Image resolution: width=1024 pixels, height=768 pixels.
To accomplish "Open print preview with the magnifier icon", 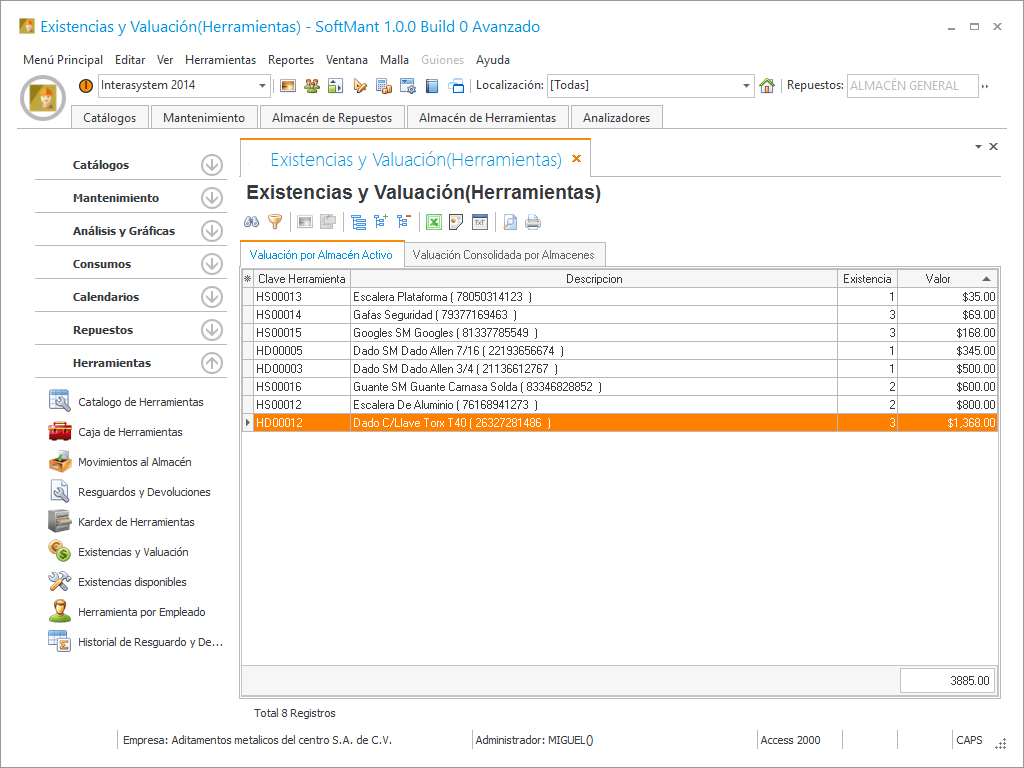I will (x=510, y=222).
